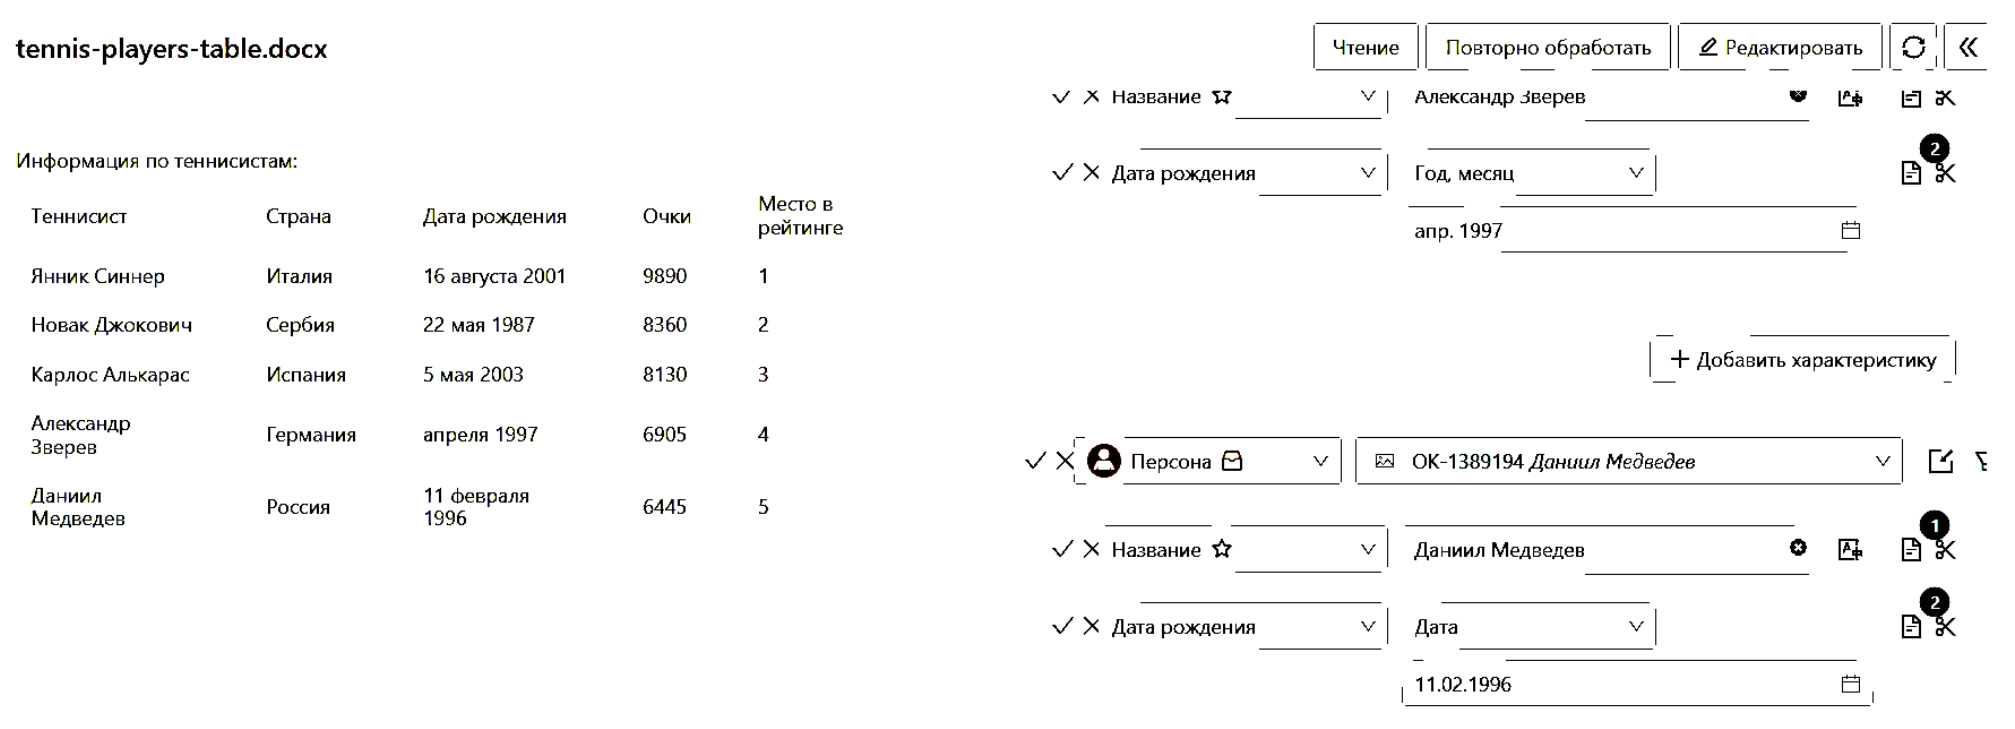Open calendar picker for апр. 1997
This screenshot has width=2015, height=729.
point(1851,231)
